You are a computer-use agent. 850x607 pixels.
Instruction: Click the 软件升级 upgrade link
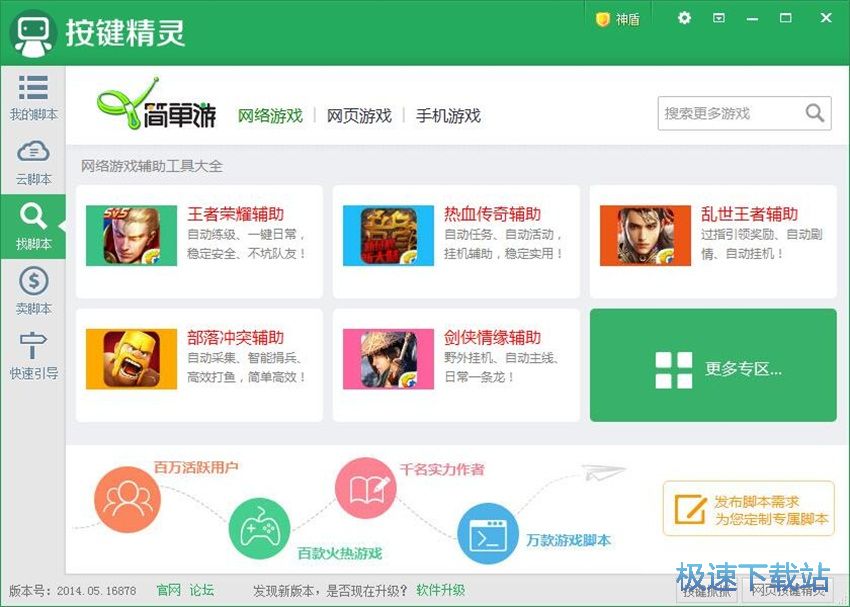440,590
